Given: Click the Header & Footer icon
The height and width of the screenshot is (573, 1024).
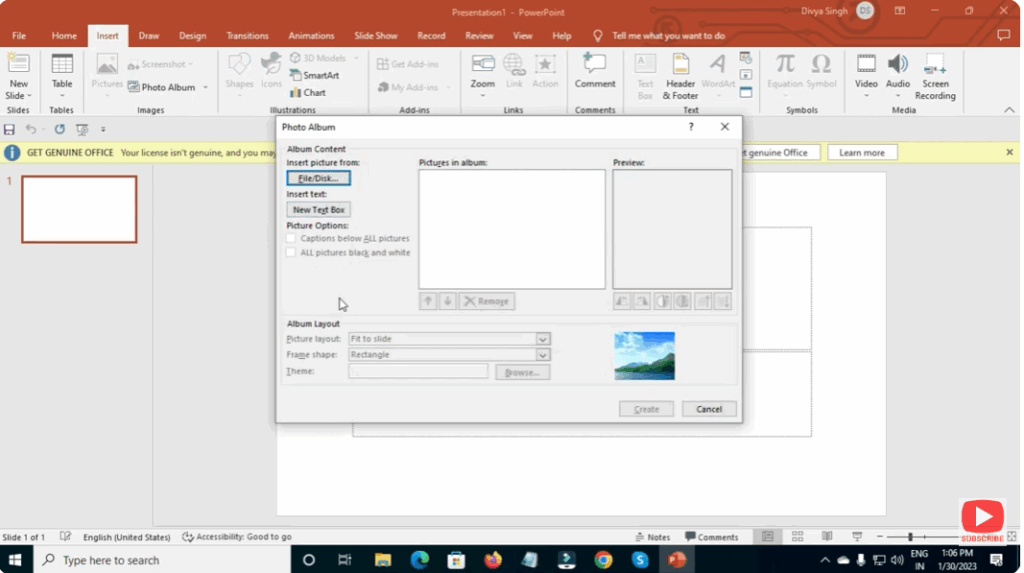Looking at the screenshot, I should pyautogui.click(x=680, y=64).
